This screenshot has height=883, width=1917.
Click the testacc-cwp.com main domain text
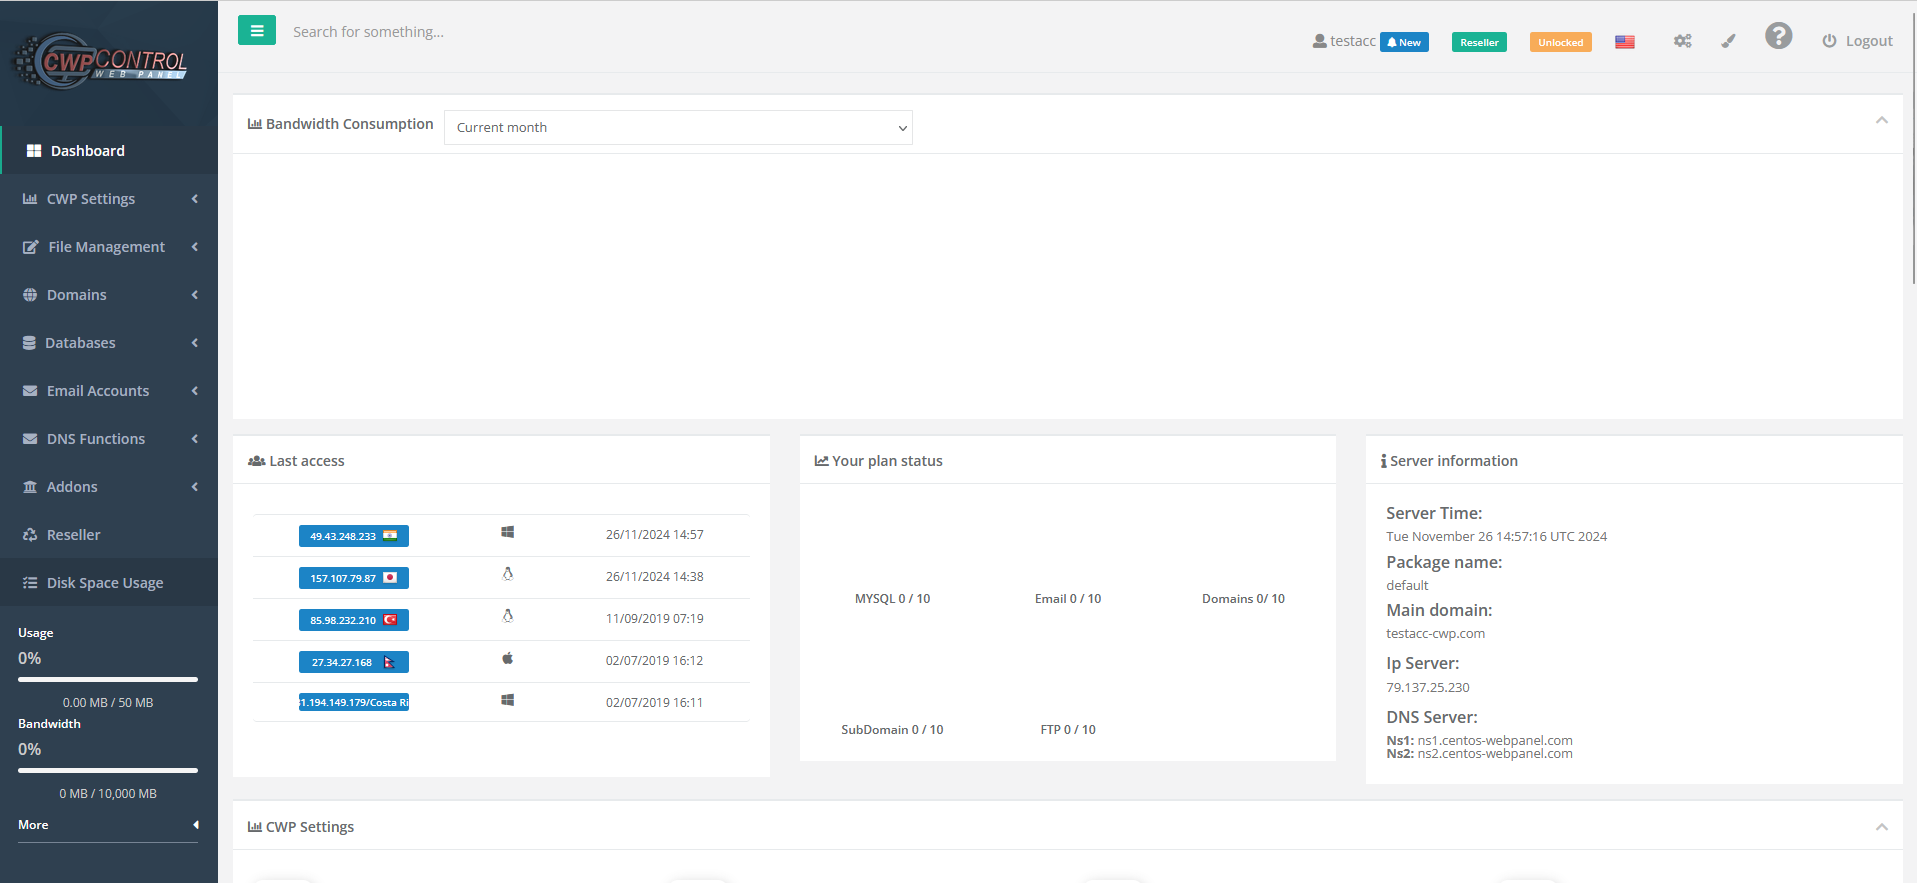coord(1435,633)
